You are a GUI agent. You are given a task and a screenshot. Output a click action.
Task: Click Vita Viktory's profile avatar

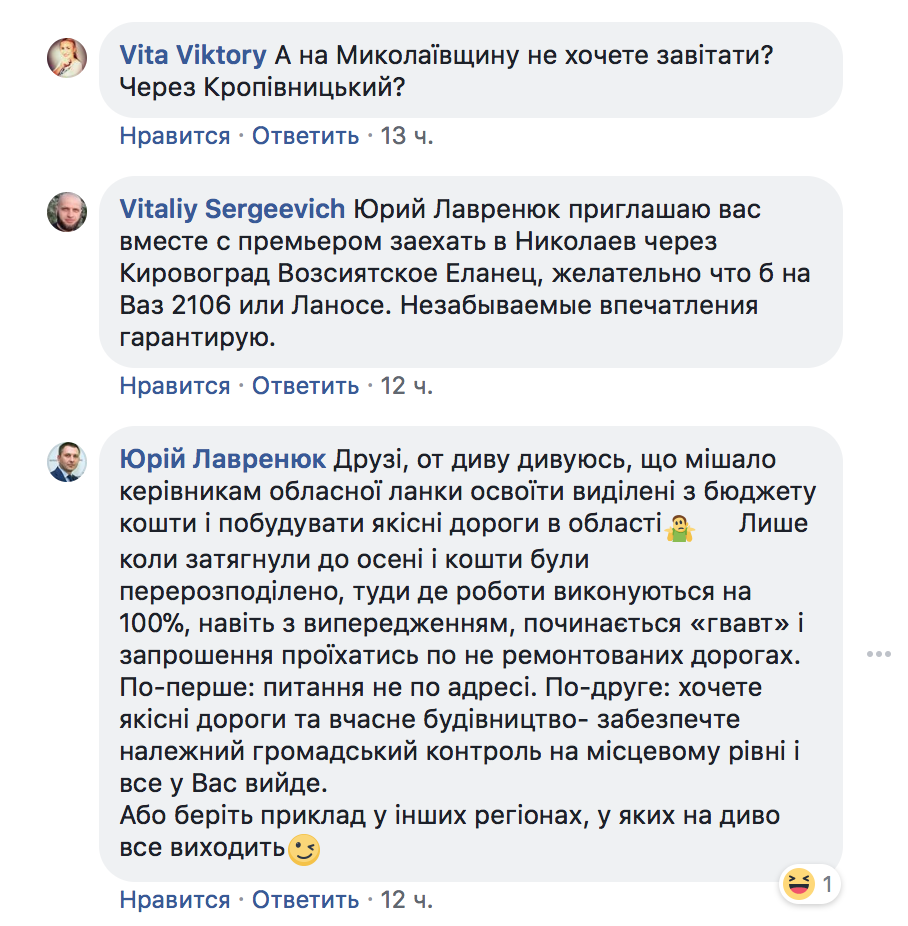click(x=68, y=57)
